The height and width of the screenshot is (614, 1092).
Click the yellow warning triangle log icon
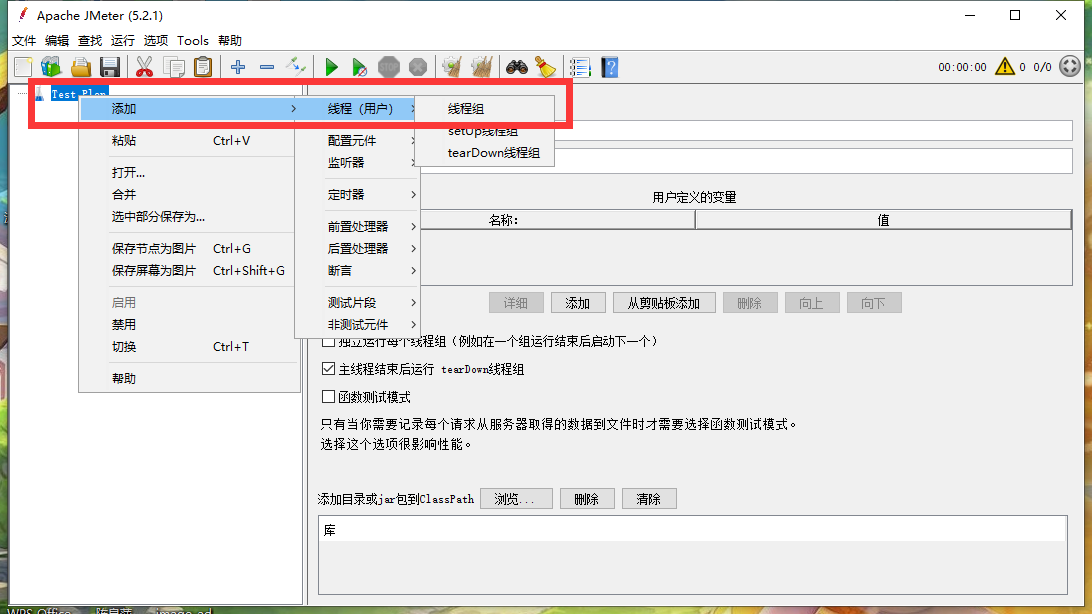(x=1005, y=67)
